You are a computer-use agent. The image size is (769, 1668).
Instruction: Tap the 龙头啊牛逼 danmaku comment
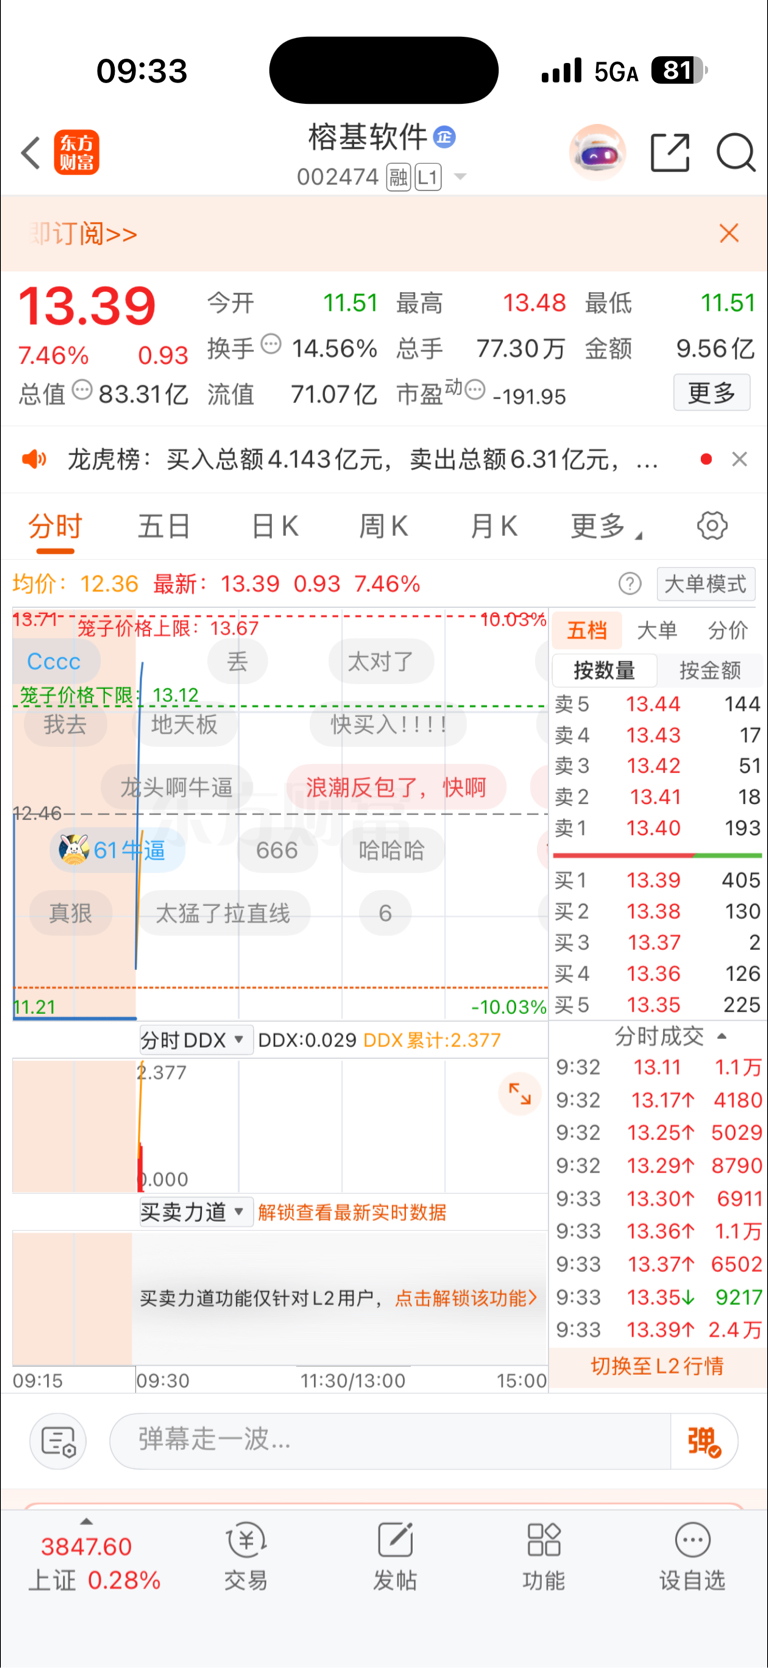coord(177,787)
